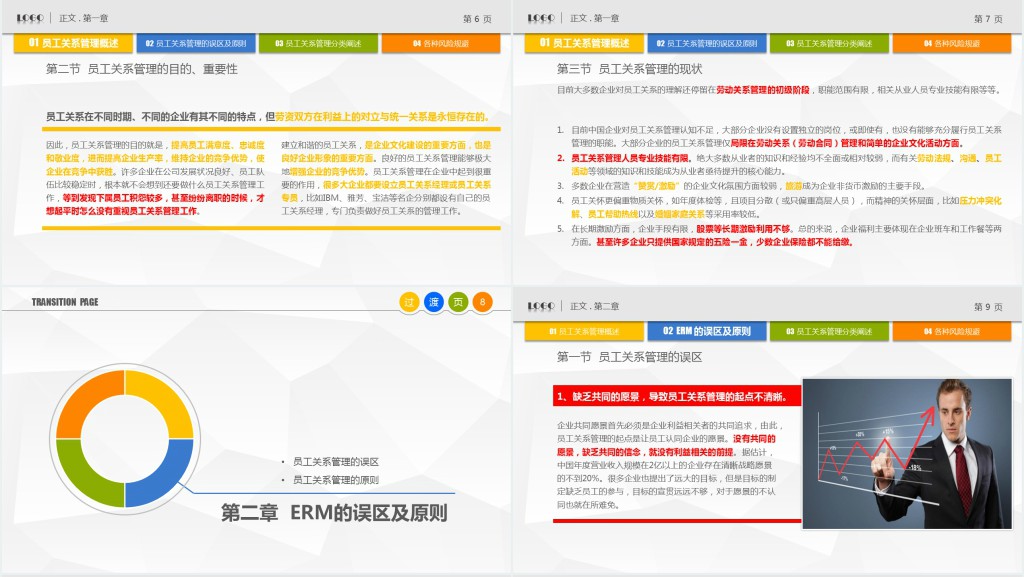Select the orange 8 circle on transition page
The width and height of the screenshot is (1024, 577).
(x=483, y=302)
